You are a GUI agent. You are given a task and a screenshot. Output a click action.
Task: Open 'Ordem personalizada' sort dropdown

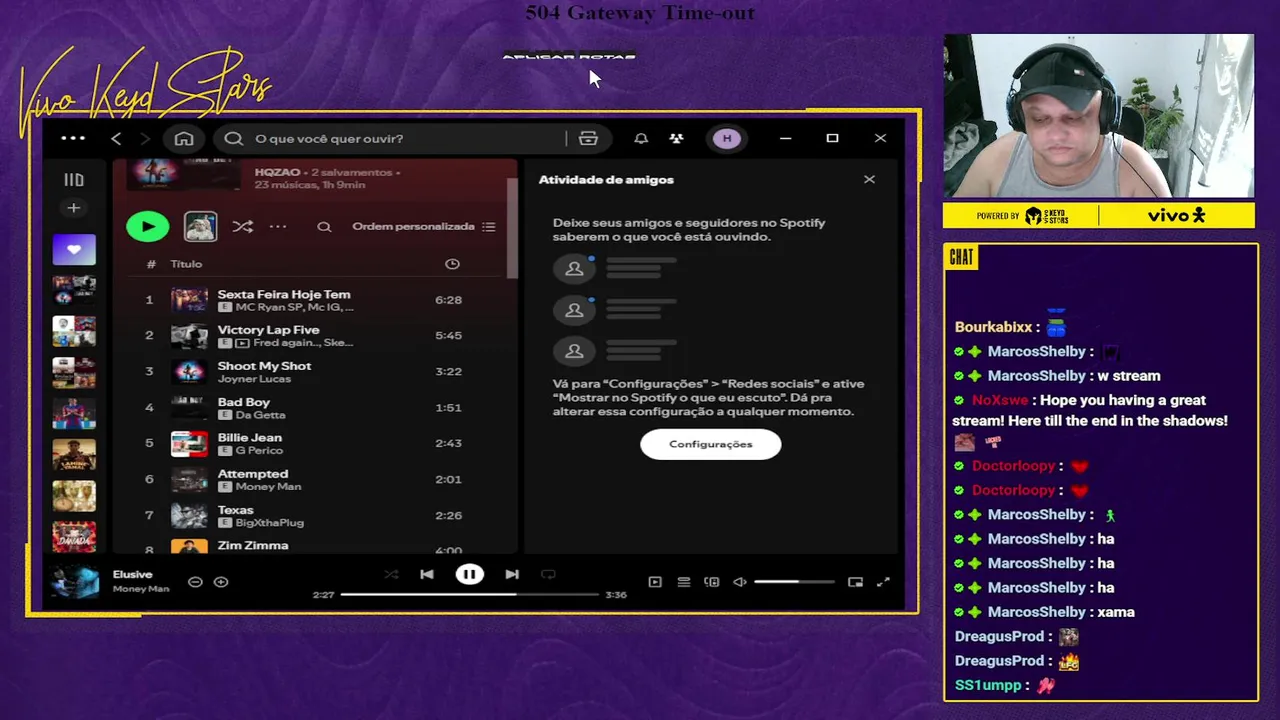click(x=424, y=227)
